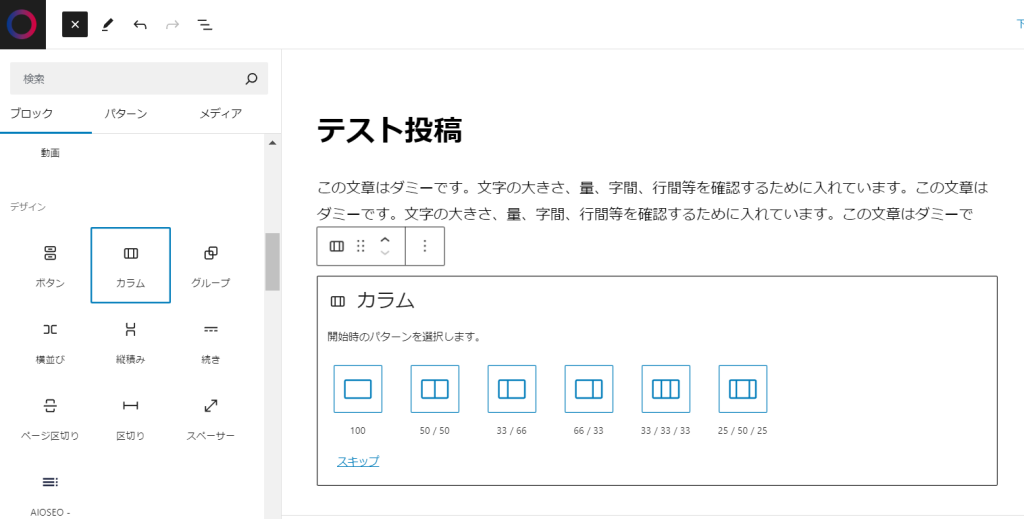Screen dimensions: 1024x519
Task: Click the column block type icon in toolbar
Action: click(337, 246)
